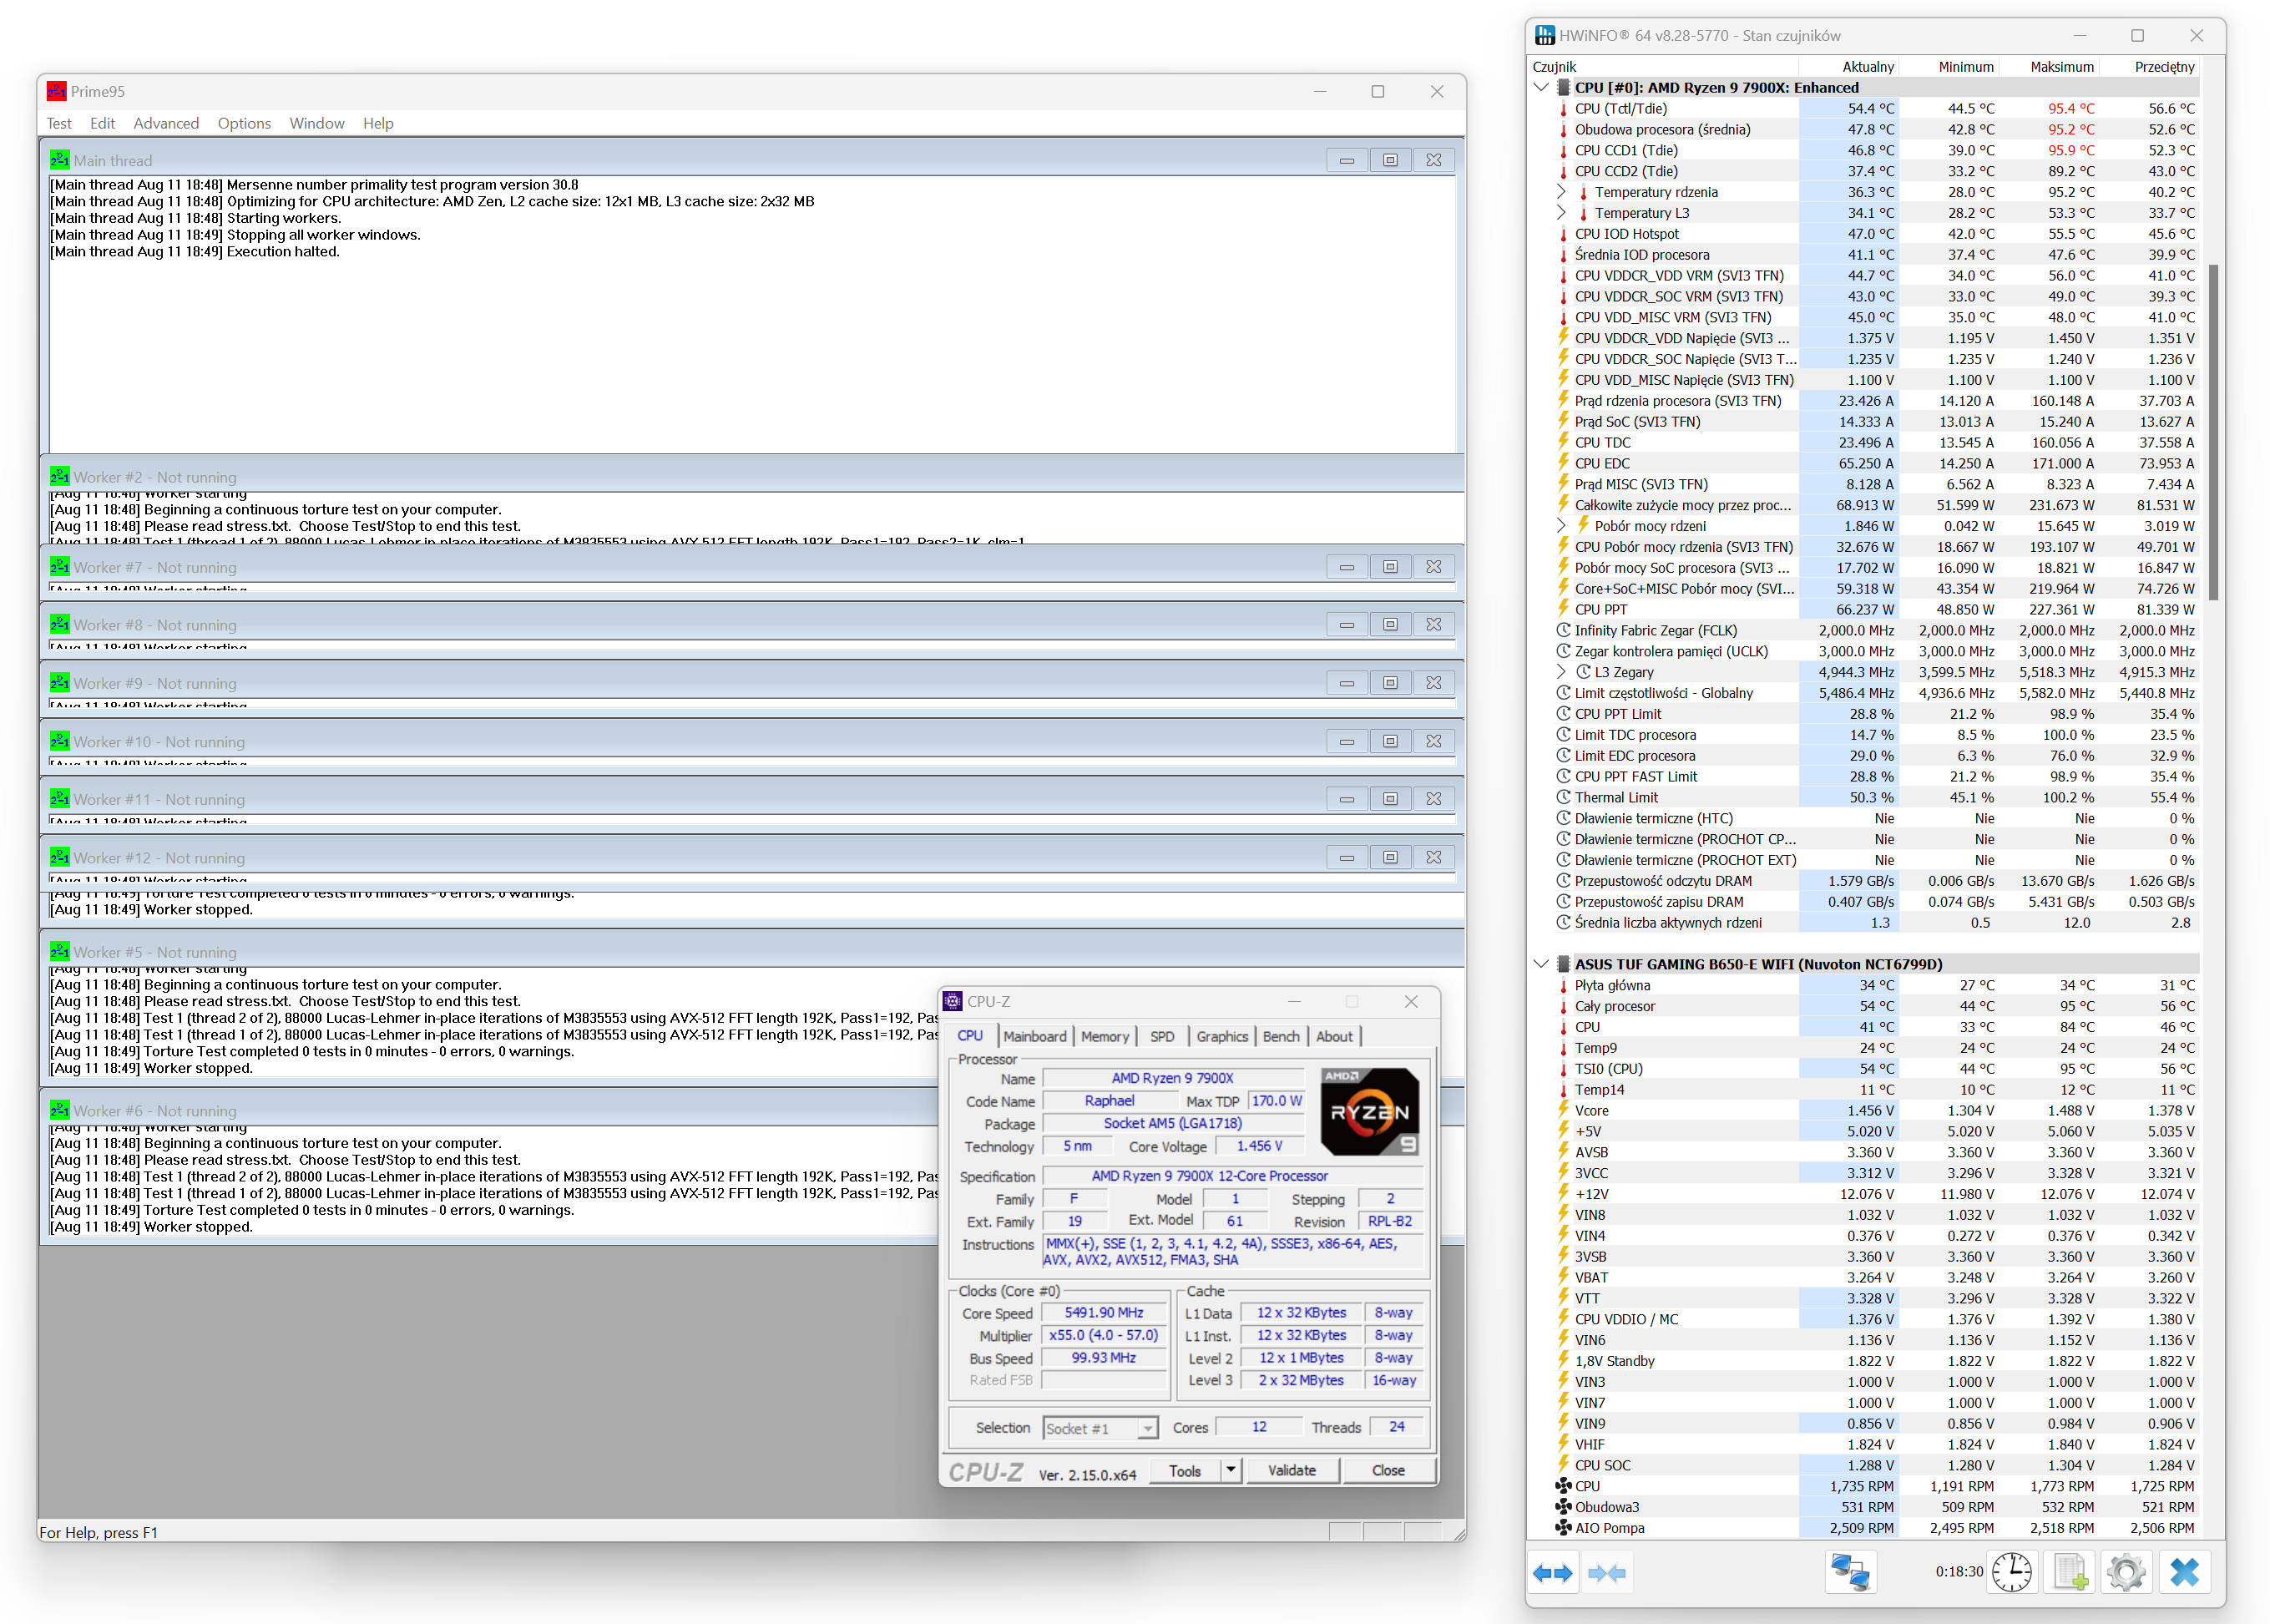Image resolution: width=2270 pixels, height=1624 pixels.
Task: Click the blue X close-sensors icon
Action: pos(2184,1573)
